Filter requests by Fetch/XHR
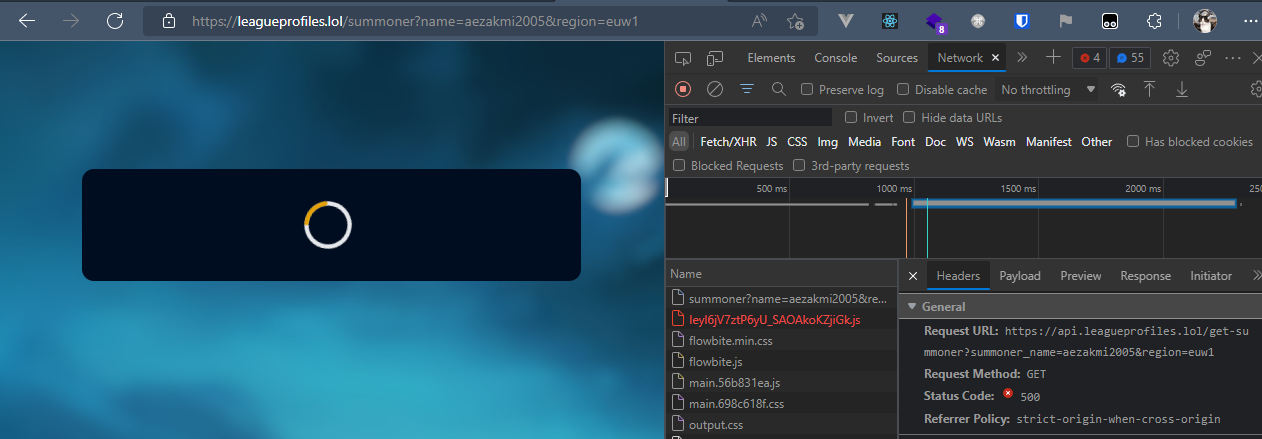 click(728, 142)
